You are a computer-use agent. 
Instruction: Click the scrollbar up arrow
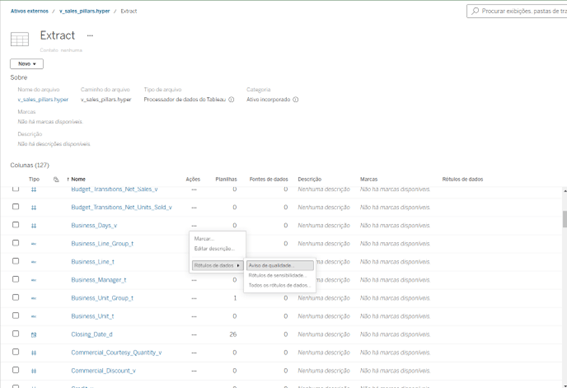pos(565,191)
